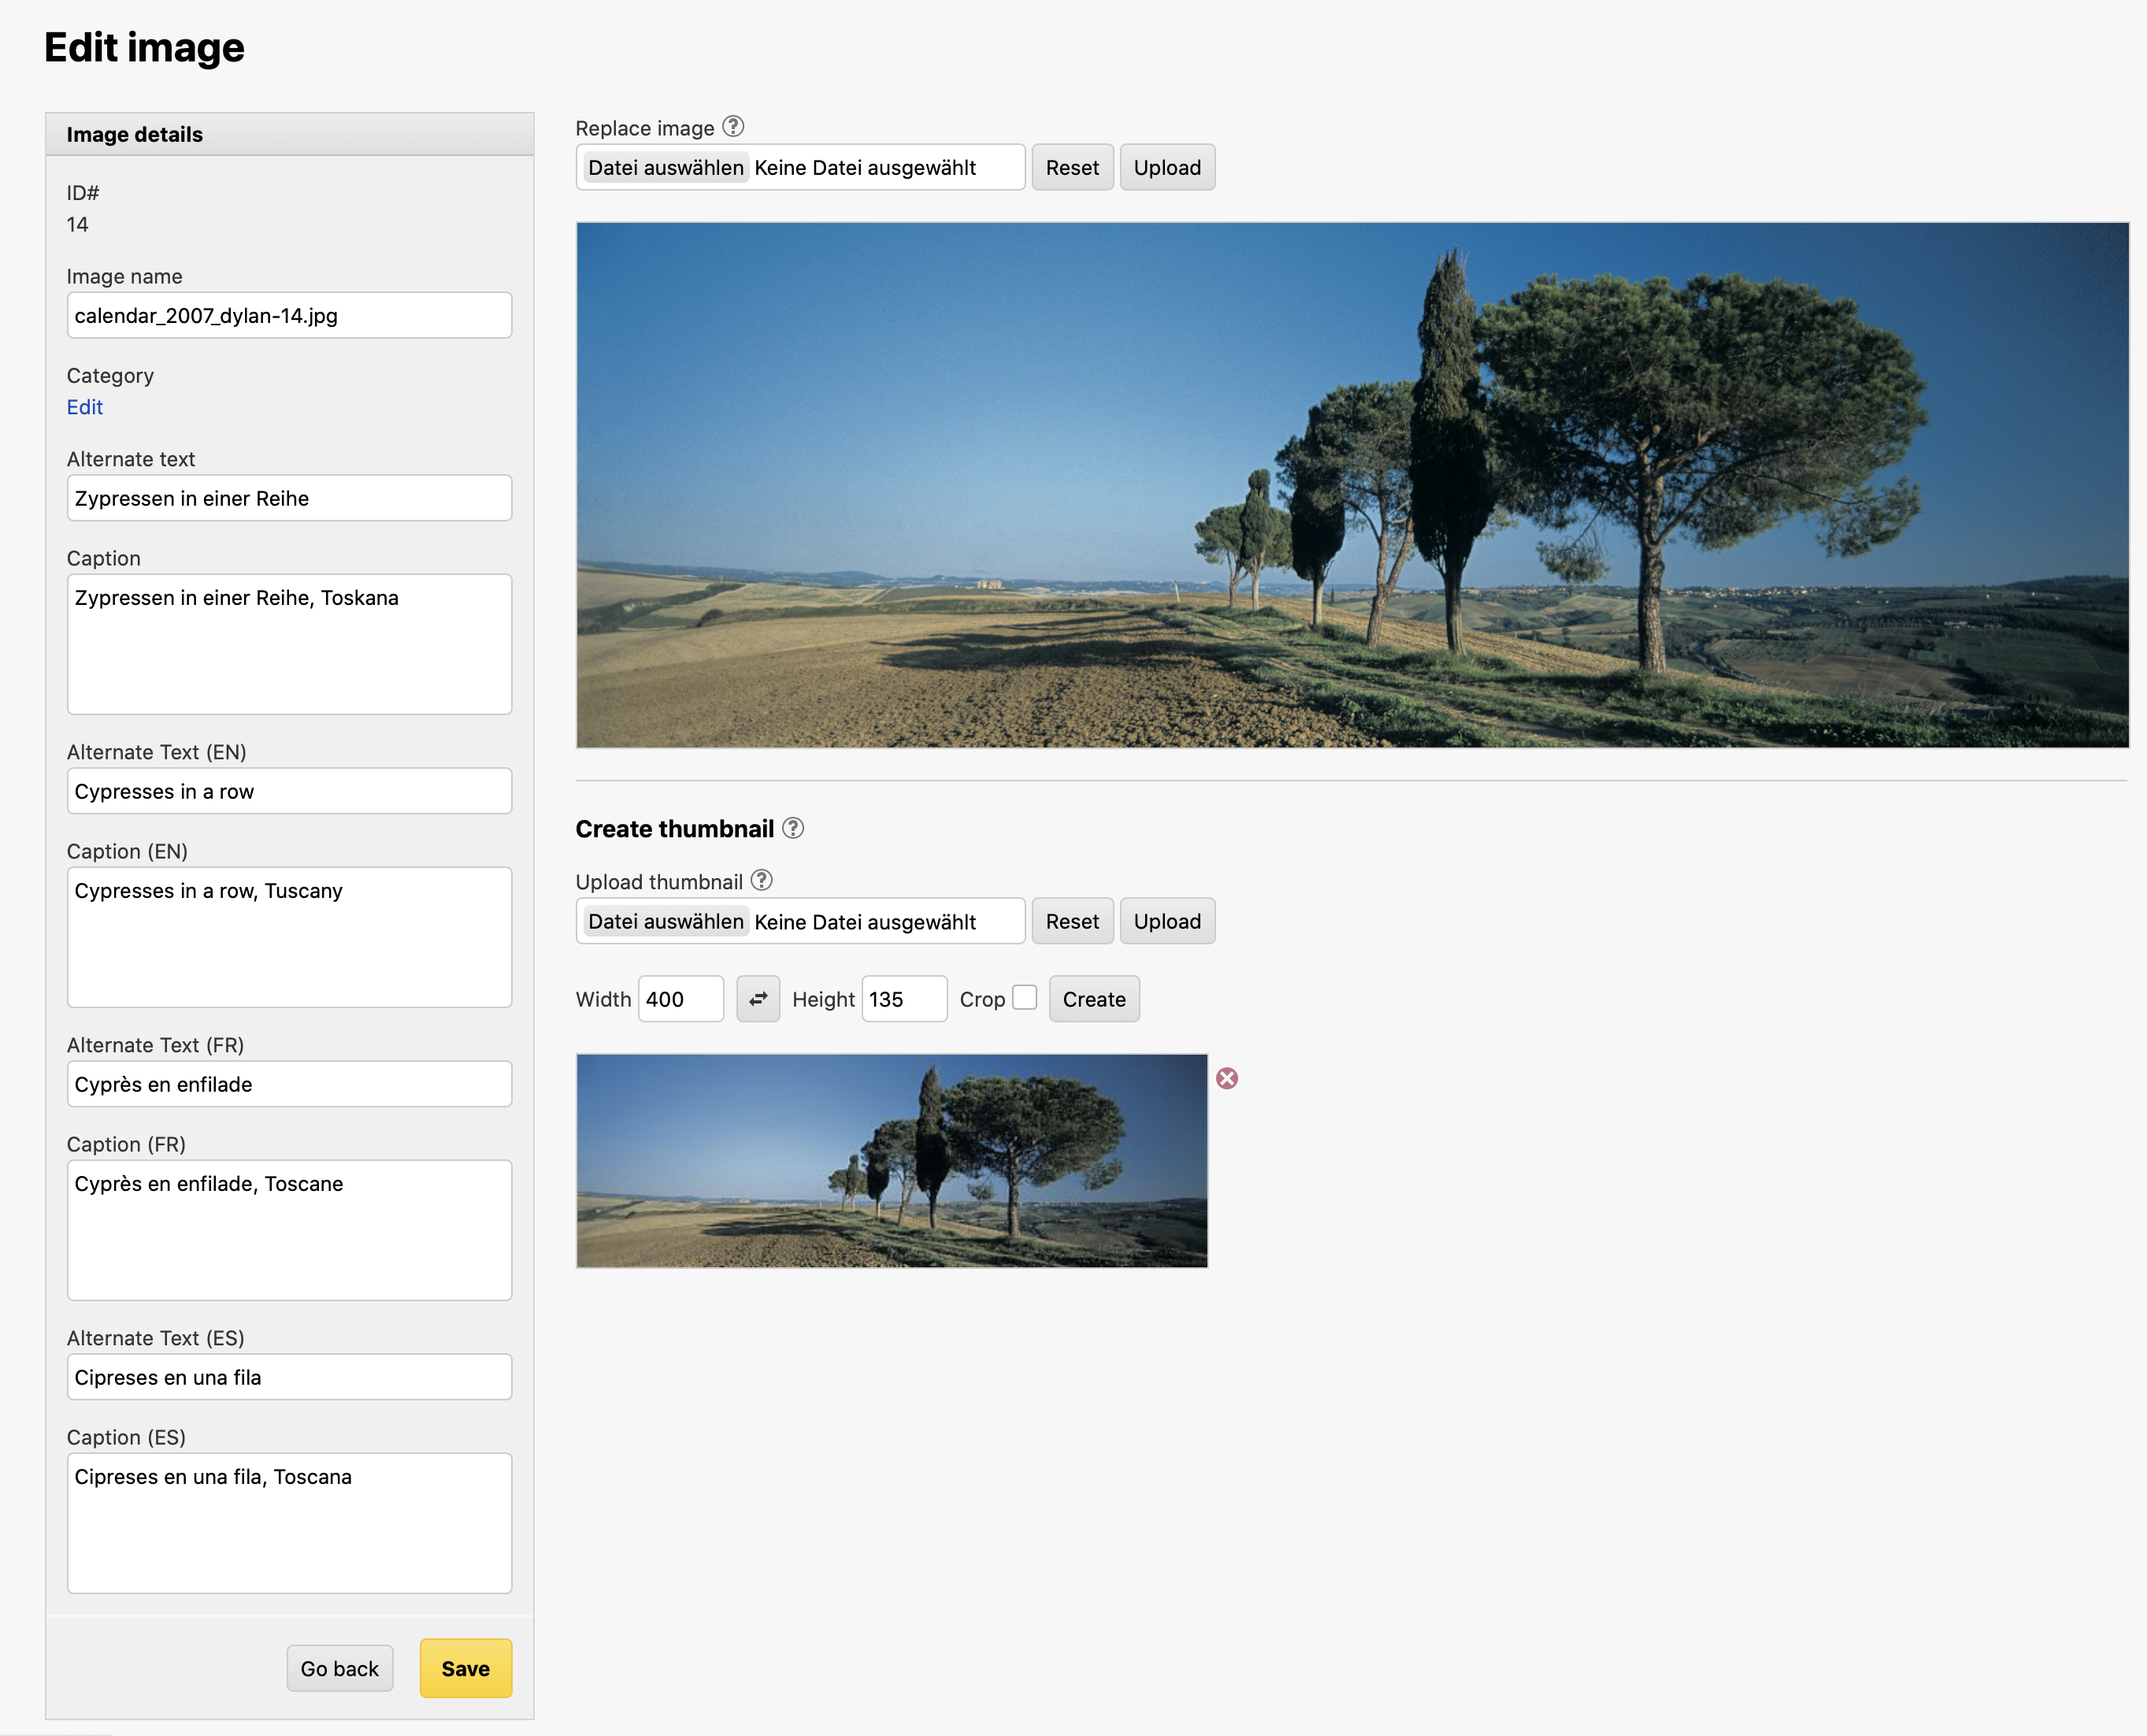Screen dimensions: 2147x1736
Task: Click the generated thumbnail preview image
Action: (x=892, y=1161)
